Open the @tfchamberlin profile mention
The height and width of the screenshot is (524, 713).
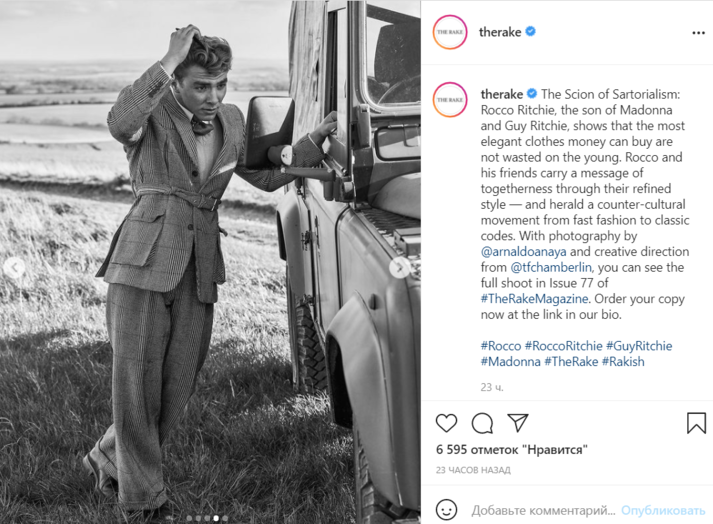(x=554, y=268)
